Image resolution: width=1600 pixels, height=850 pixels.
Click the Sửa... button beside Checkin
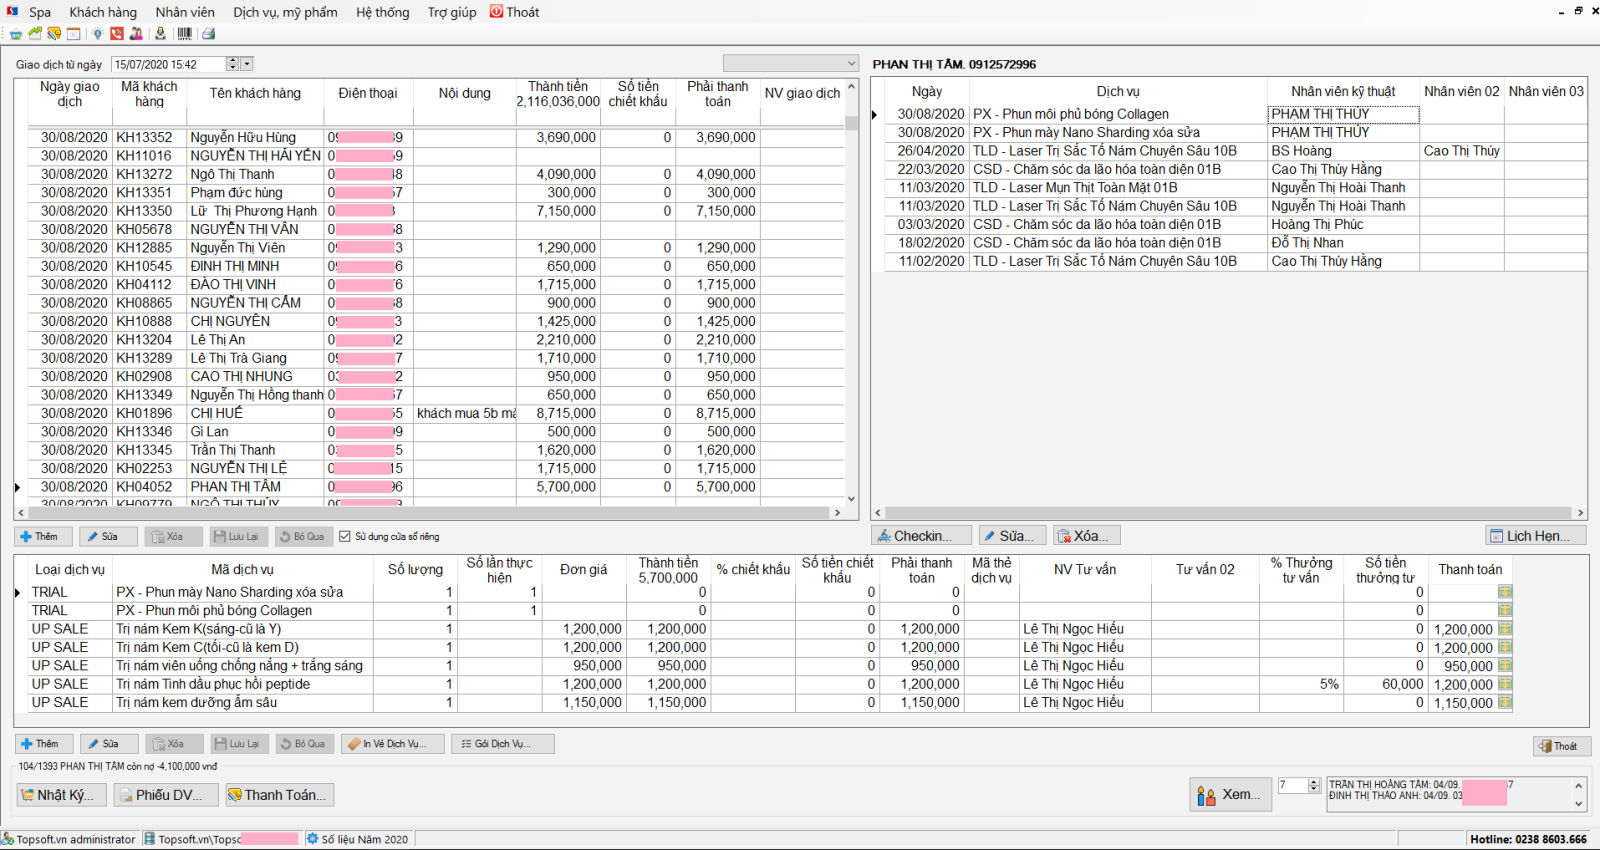(x=1012, y=536)
